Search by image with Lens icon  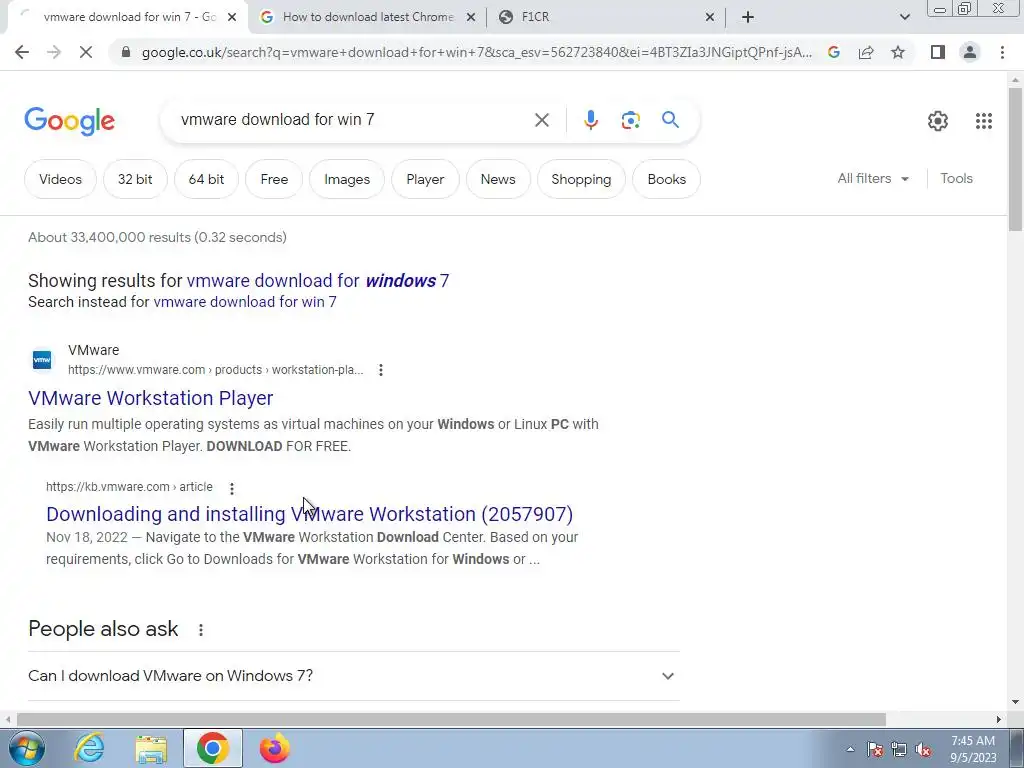[630, 120]
